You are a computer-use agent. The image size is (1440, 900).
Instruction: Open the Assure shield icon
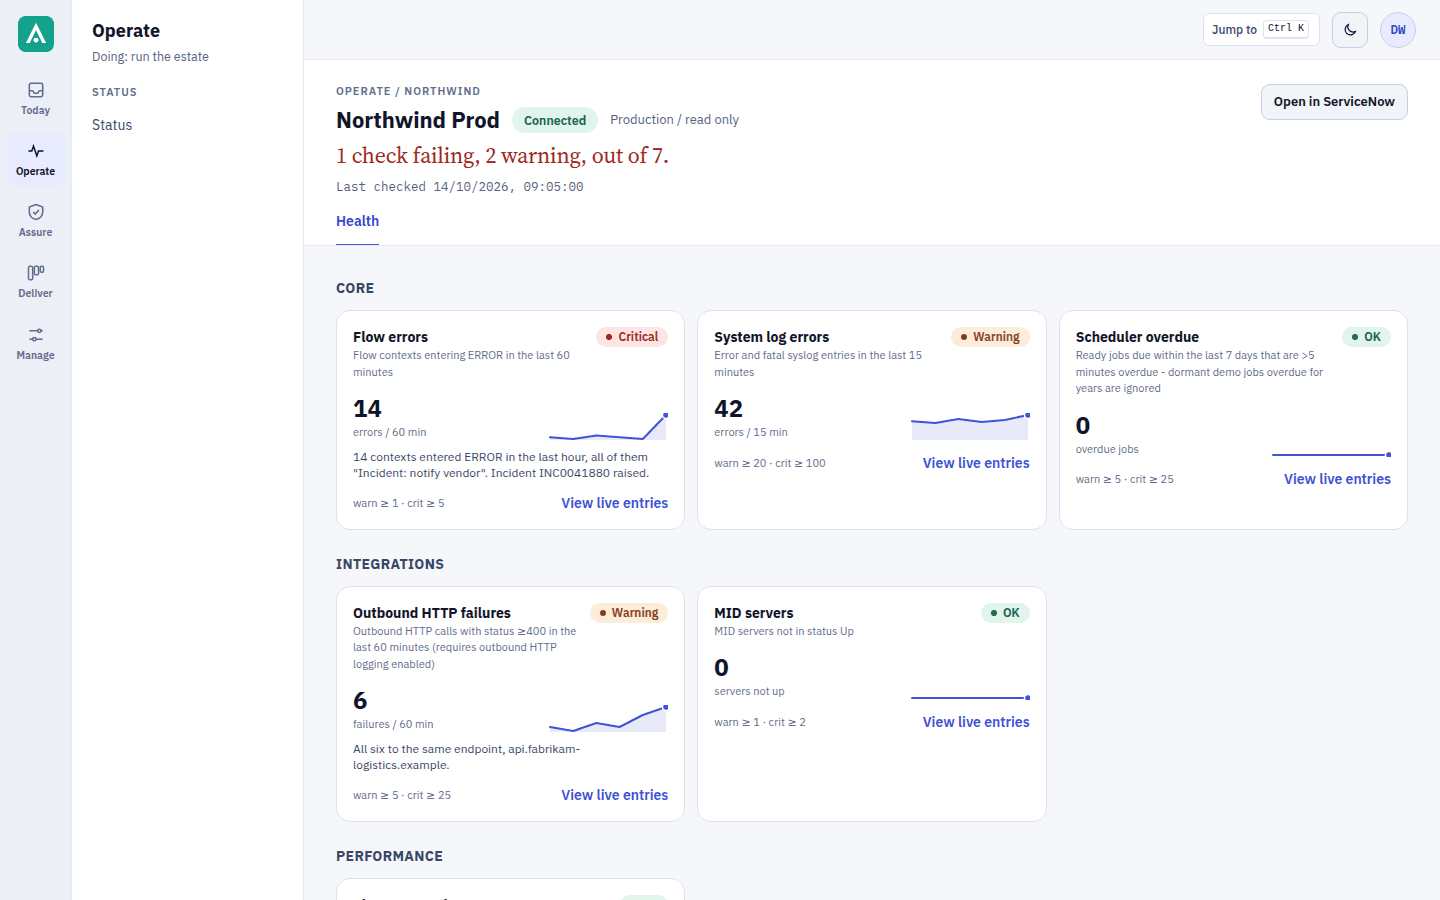point(36,212)
